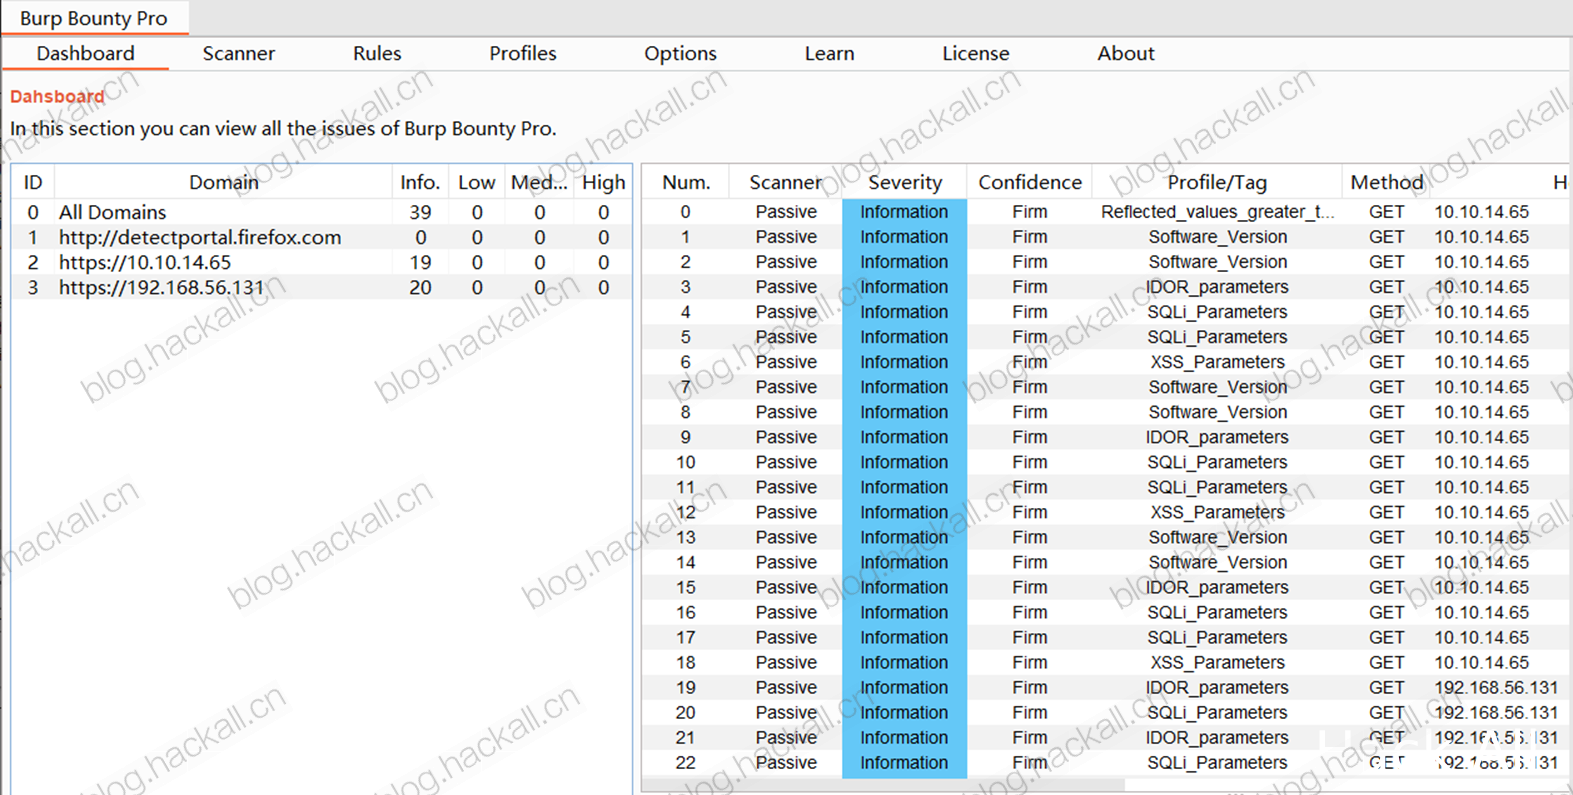This screenshot has height=795, width=1573.
Task: Sort issues by Severity column header
Action: pos(904,182)
